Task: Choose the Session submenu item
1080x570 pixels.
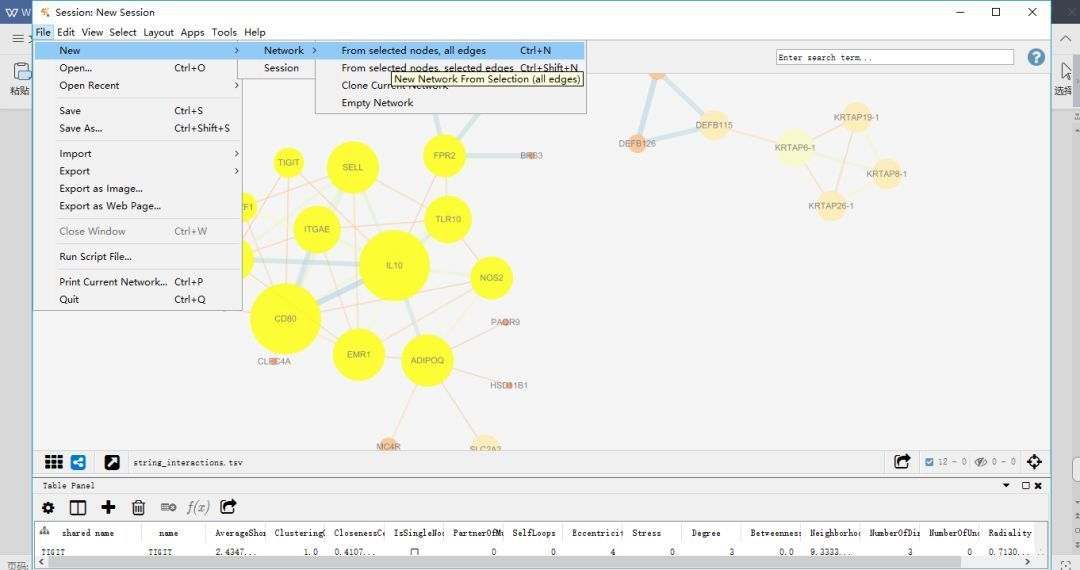Action: (x=277, y=67)
